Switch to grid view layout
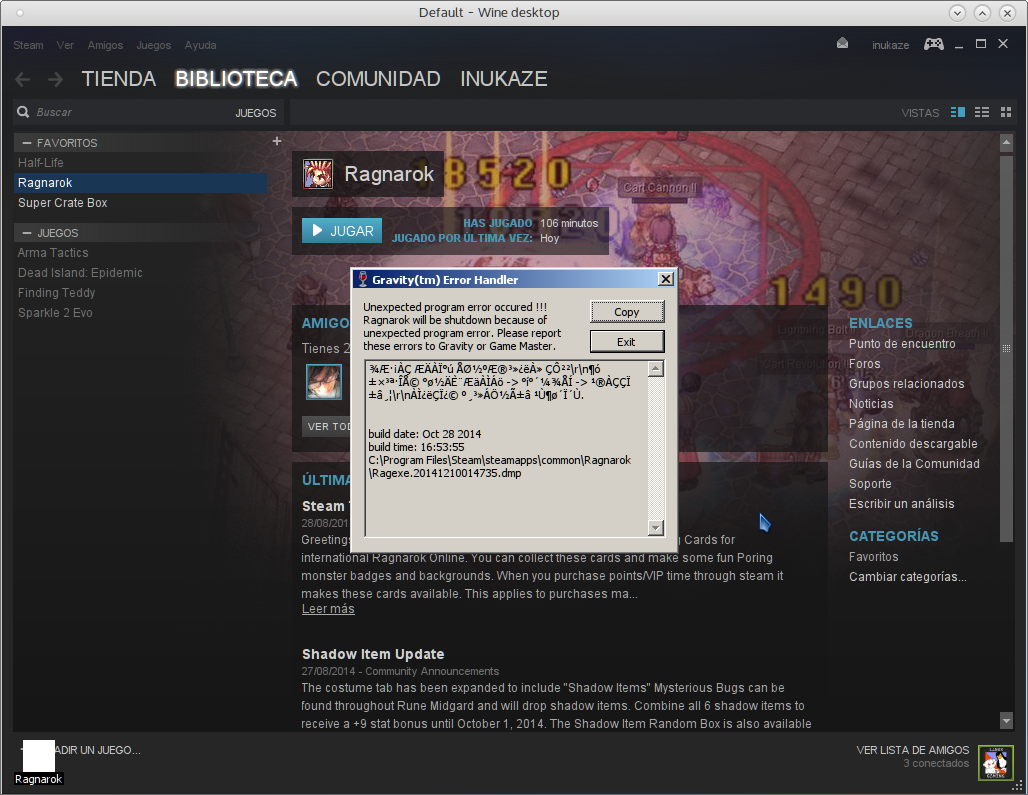Image resolution: width=1028 pixels, height=795 pixels. click(x=1006, y=112)
